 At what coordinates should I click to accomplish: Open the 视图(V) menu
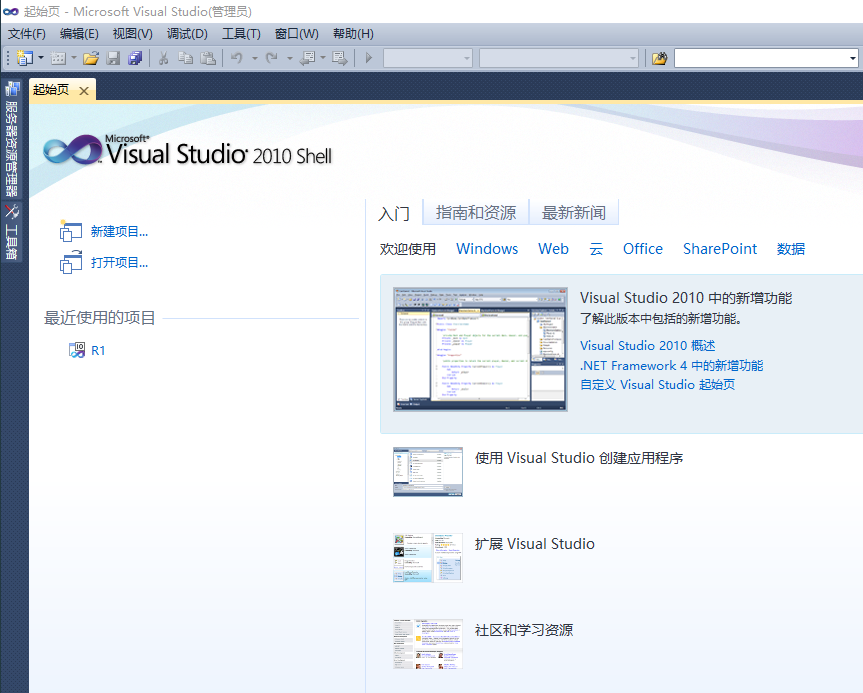(x=132, y=34)
